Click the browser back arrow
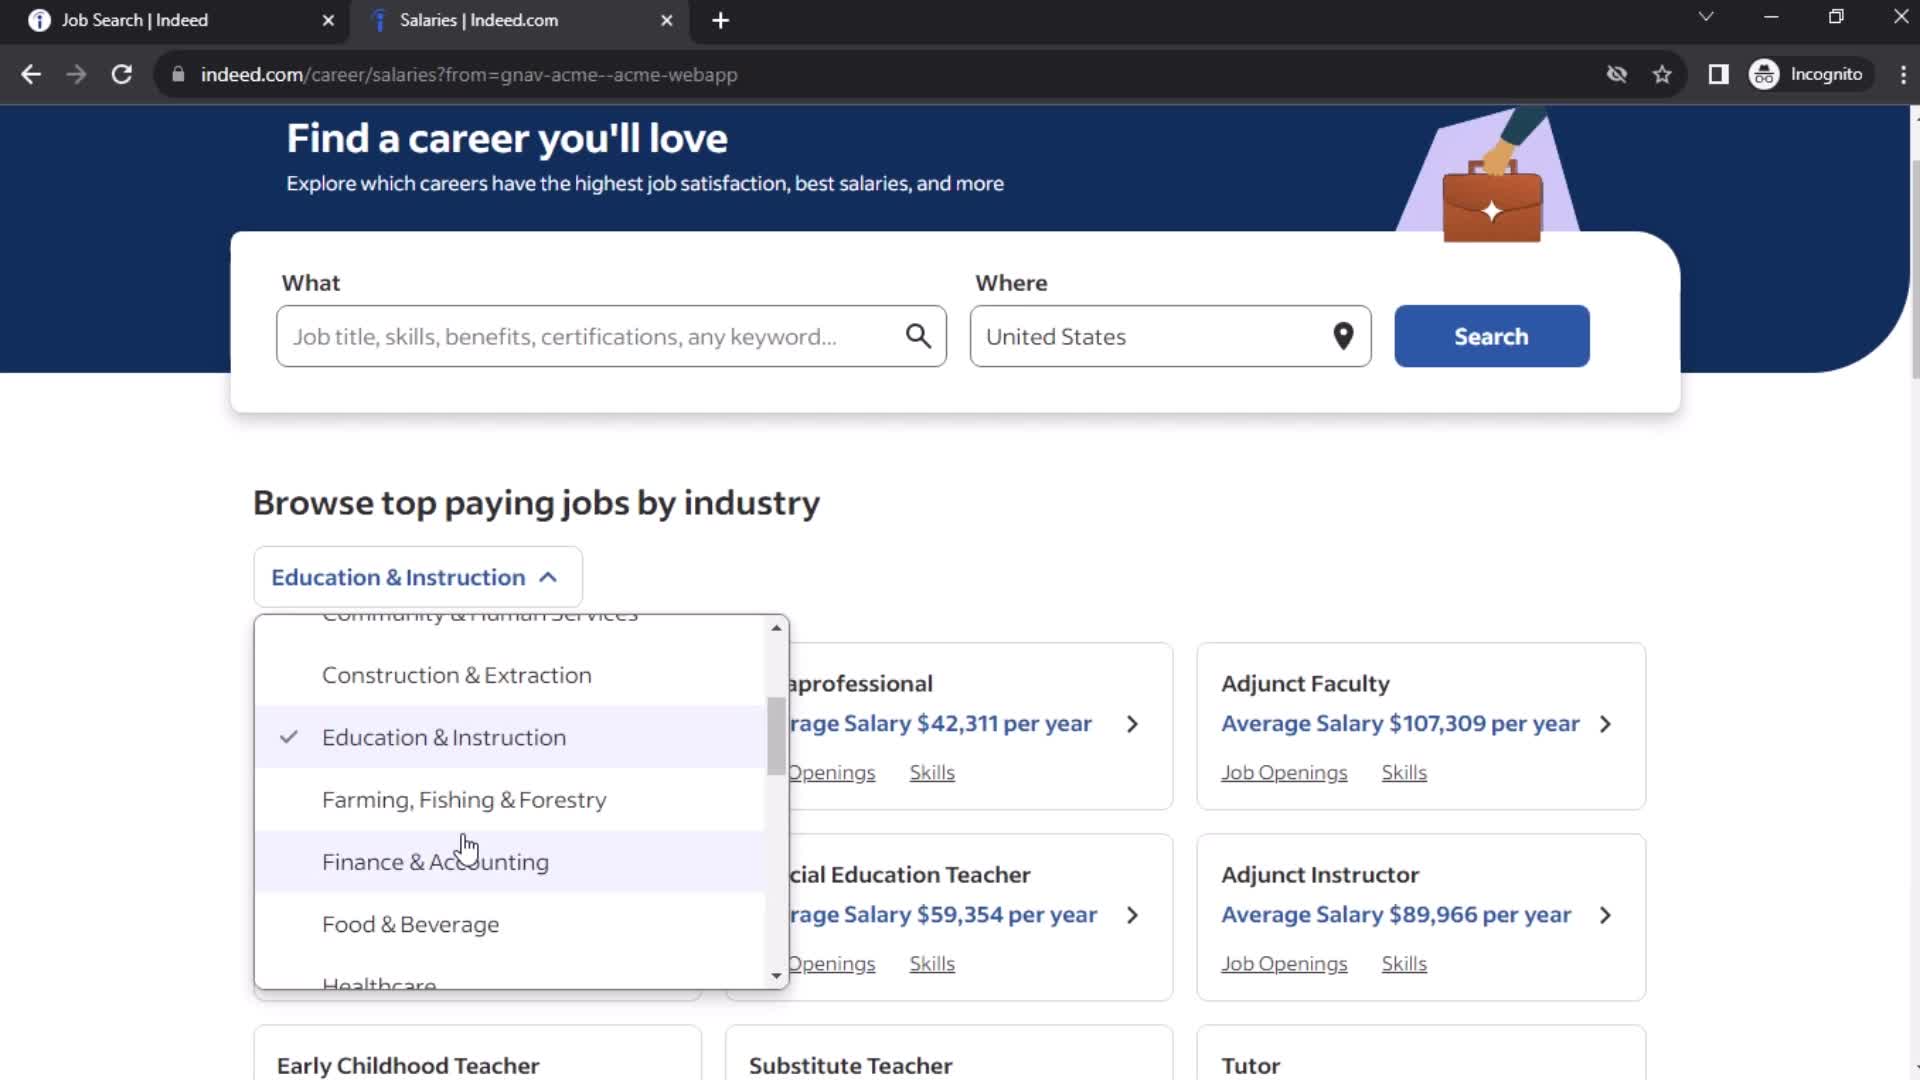This screenshot has width=1920, height=1080. [31, 74]
